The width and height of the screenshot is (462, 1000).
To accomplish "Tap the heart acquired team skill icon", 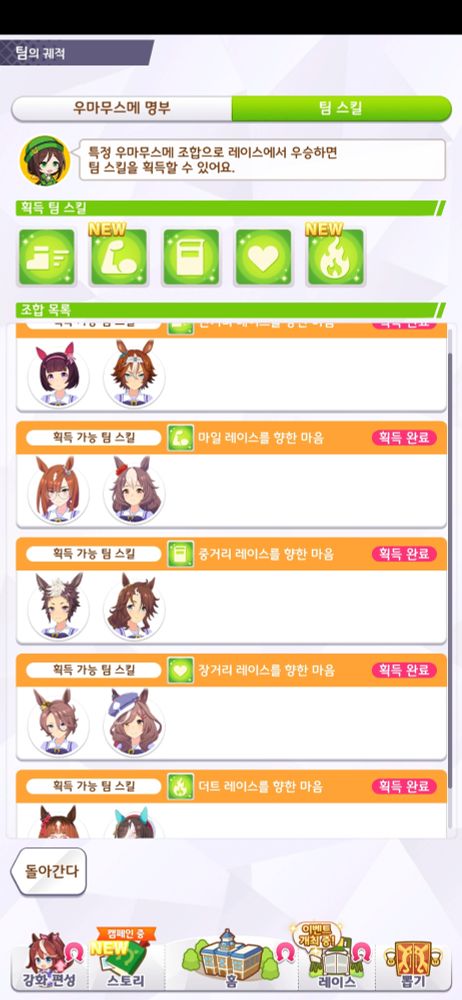I will 264,257.
